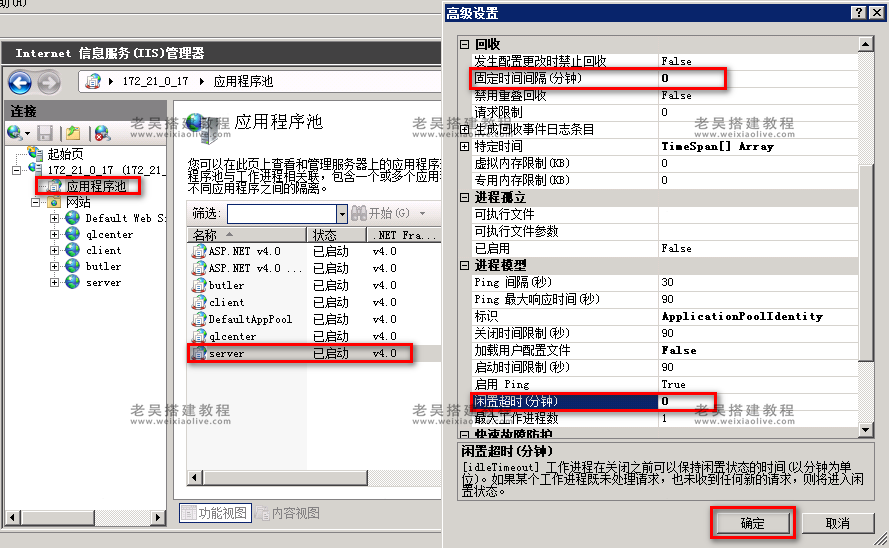The height and width of the screenshot is (548, 889).
Task: Collapse the Sites node in tree
Action: pos(35,202)
